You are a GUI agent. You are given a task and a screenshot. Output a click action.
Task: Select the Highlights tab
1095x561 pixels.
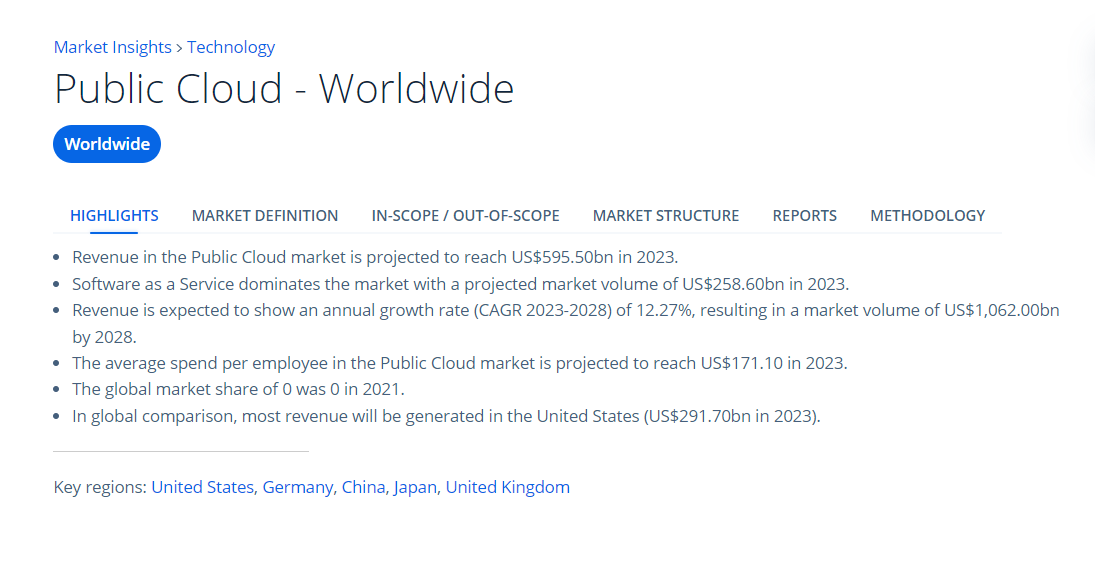pos(114,215)
